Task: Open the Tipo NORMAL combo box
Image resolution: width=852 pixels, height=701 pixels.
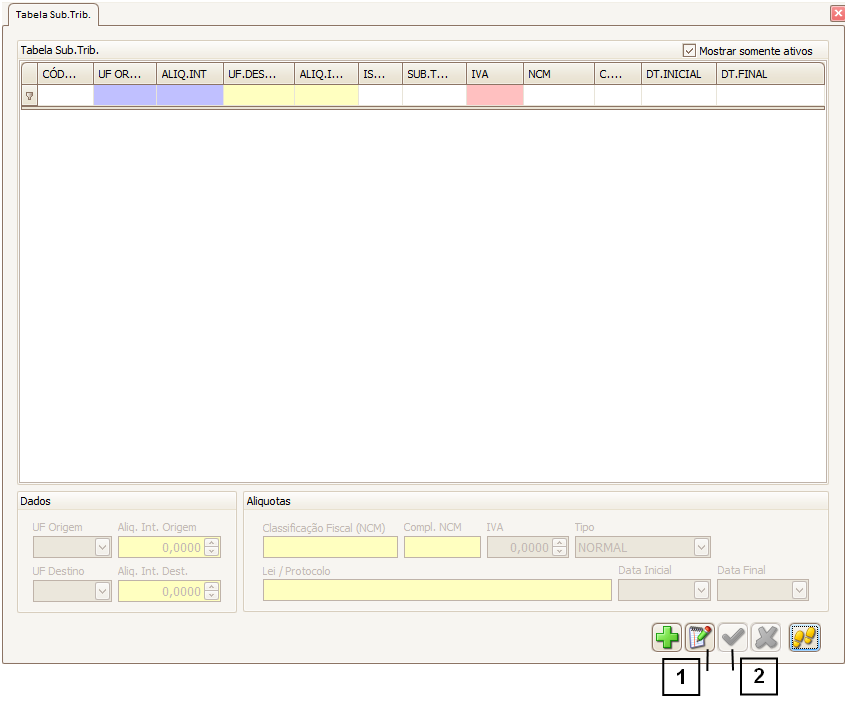Action: point(701,547)
